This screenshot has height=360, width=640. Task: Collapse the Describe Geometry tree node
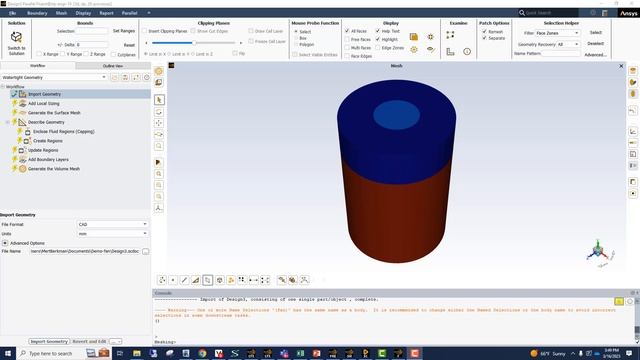(x=8, y=122)
